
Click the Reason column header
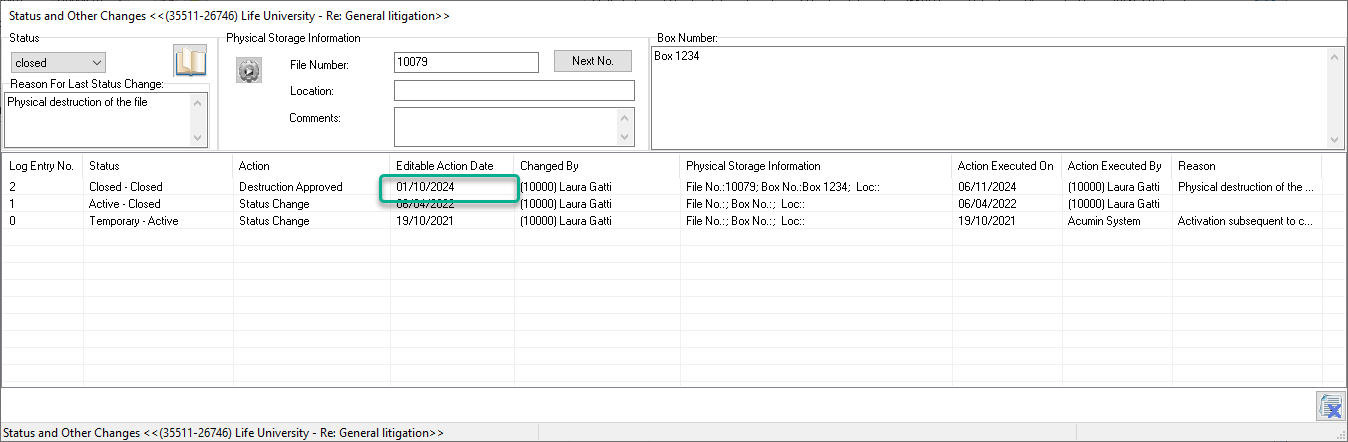(1247, 166)
